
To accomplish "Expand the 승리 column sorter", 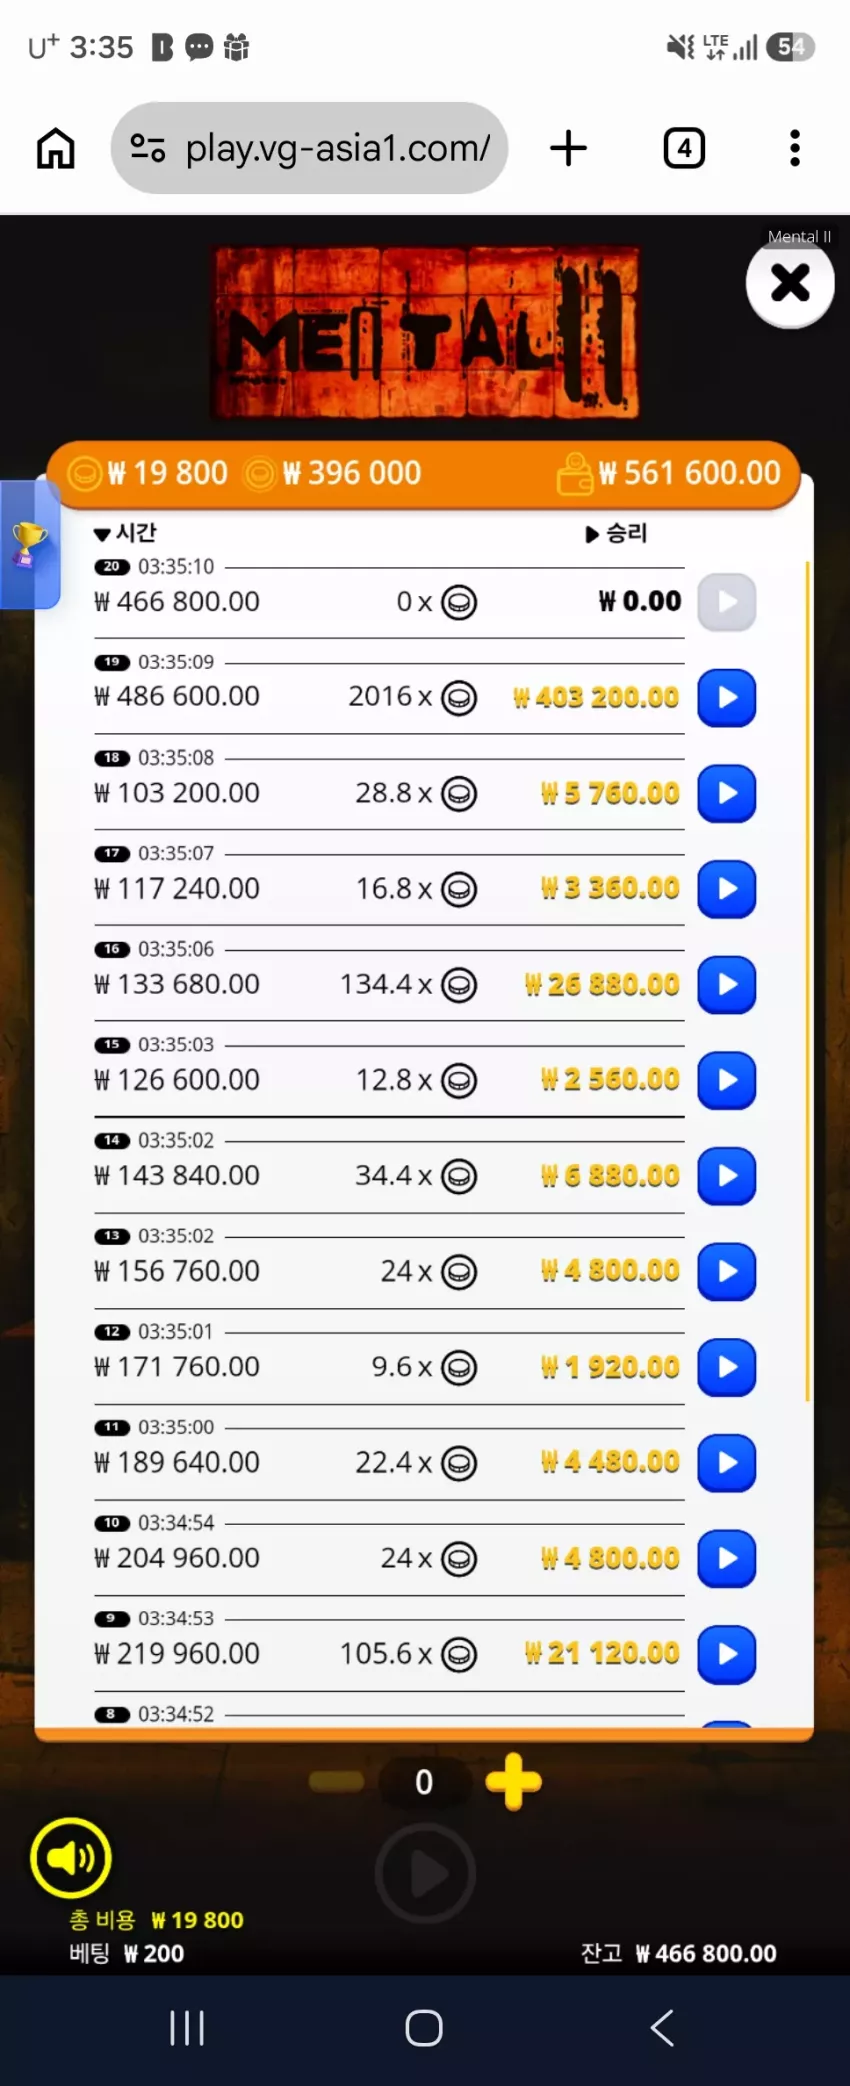I will click(616, 533).
